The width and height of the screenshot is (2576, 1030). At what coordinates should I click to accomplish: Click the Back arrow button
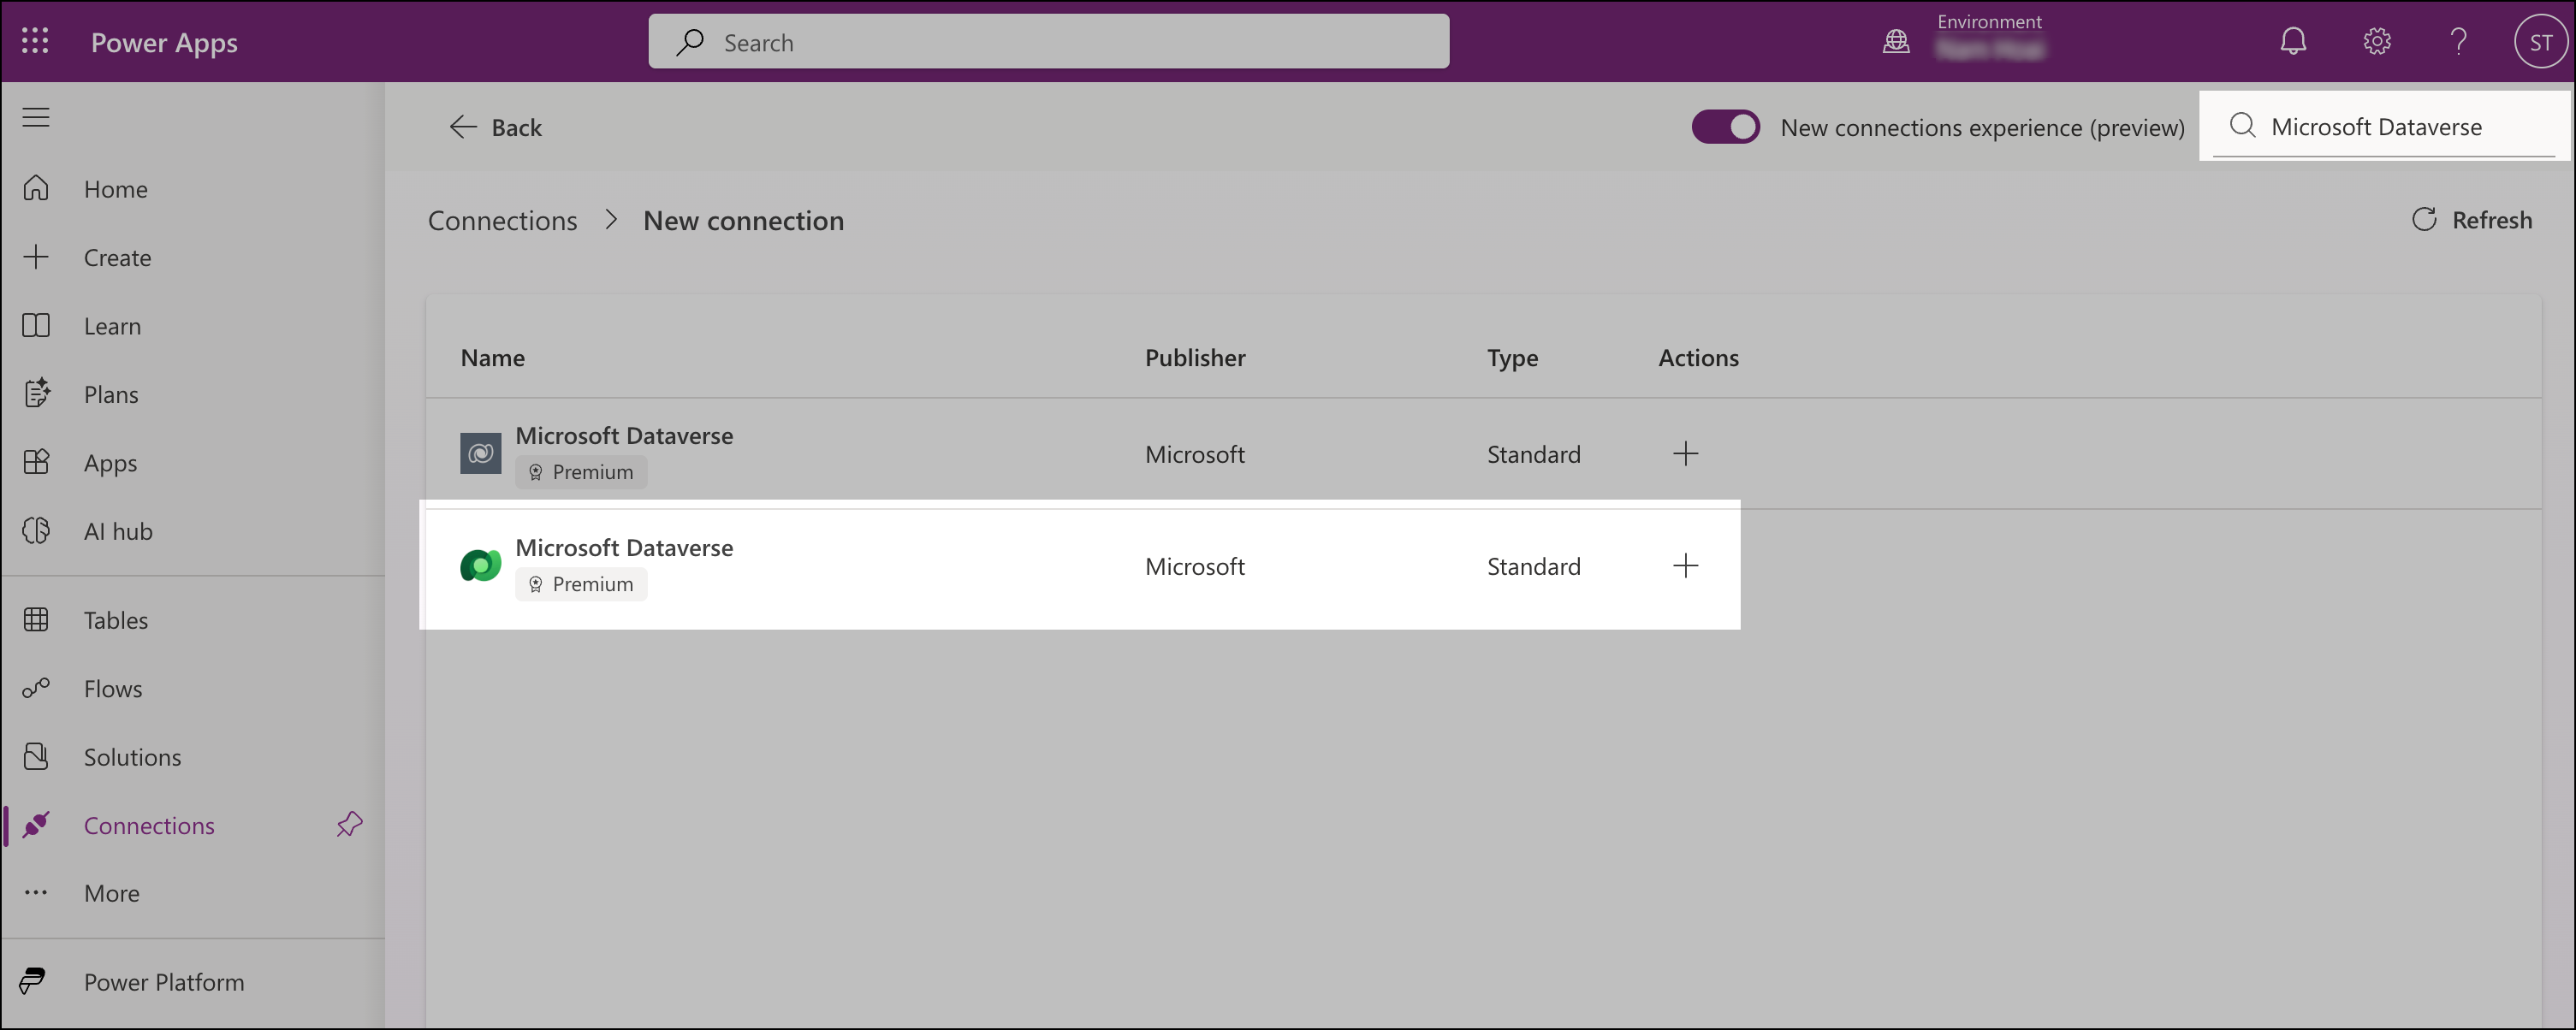pyautogui.click(x=495, y=127)
